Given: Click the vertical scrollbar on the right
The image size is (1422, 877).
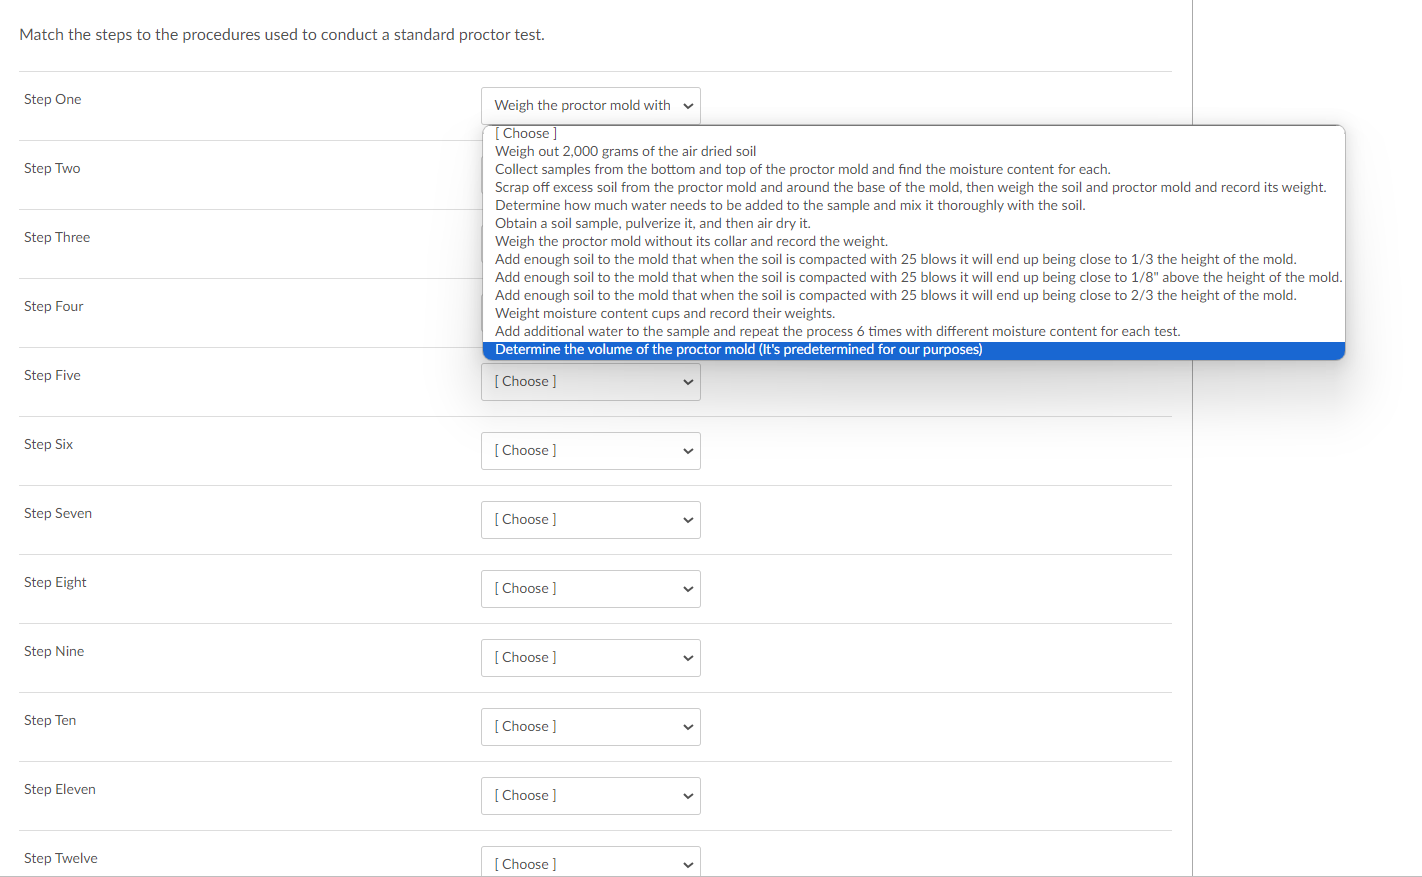Looking at the screenshot, I should pyautogui.click(x=1192, y=438).
